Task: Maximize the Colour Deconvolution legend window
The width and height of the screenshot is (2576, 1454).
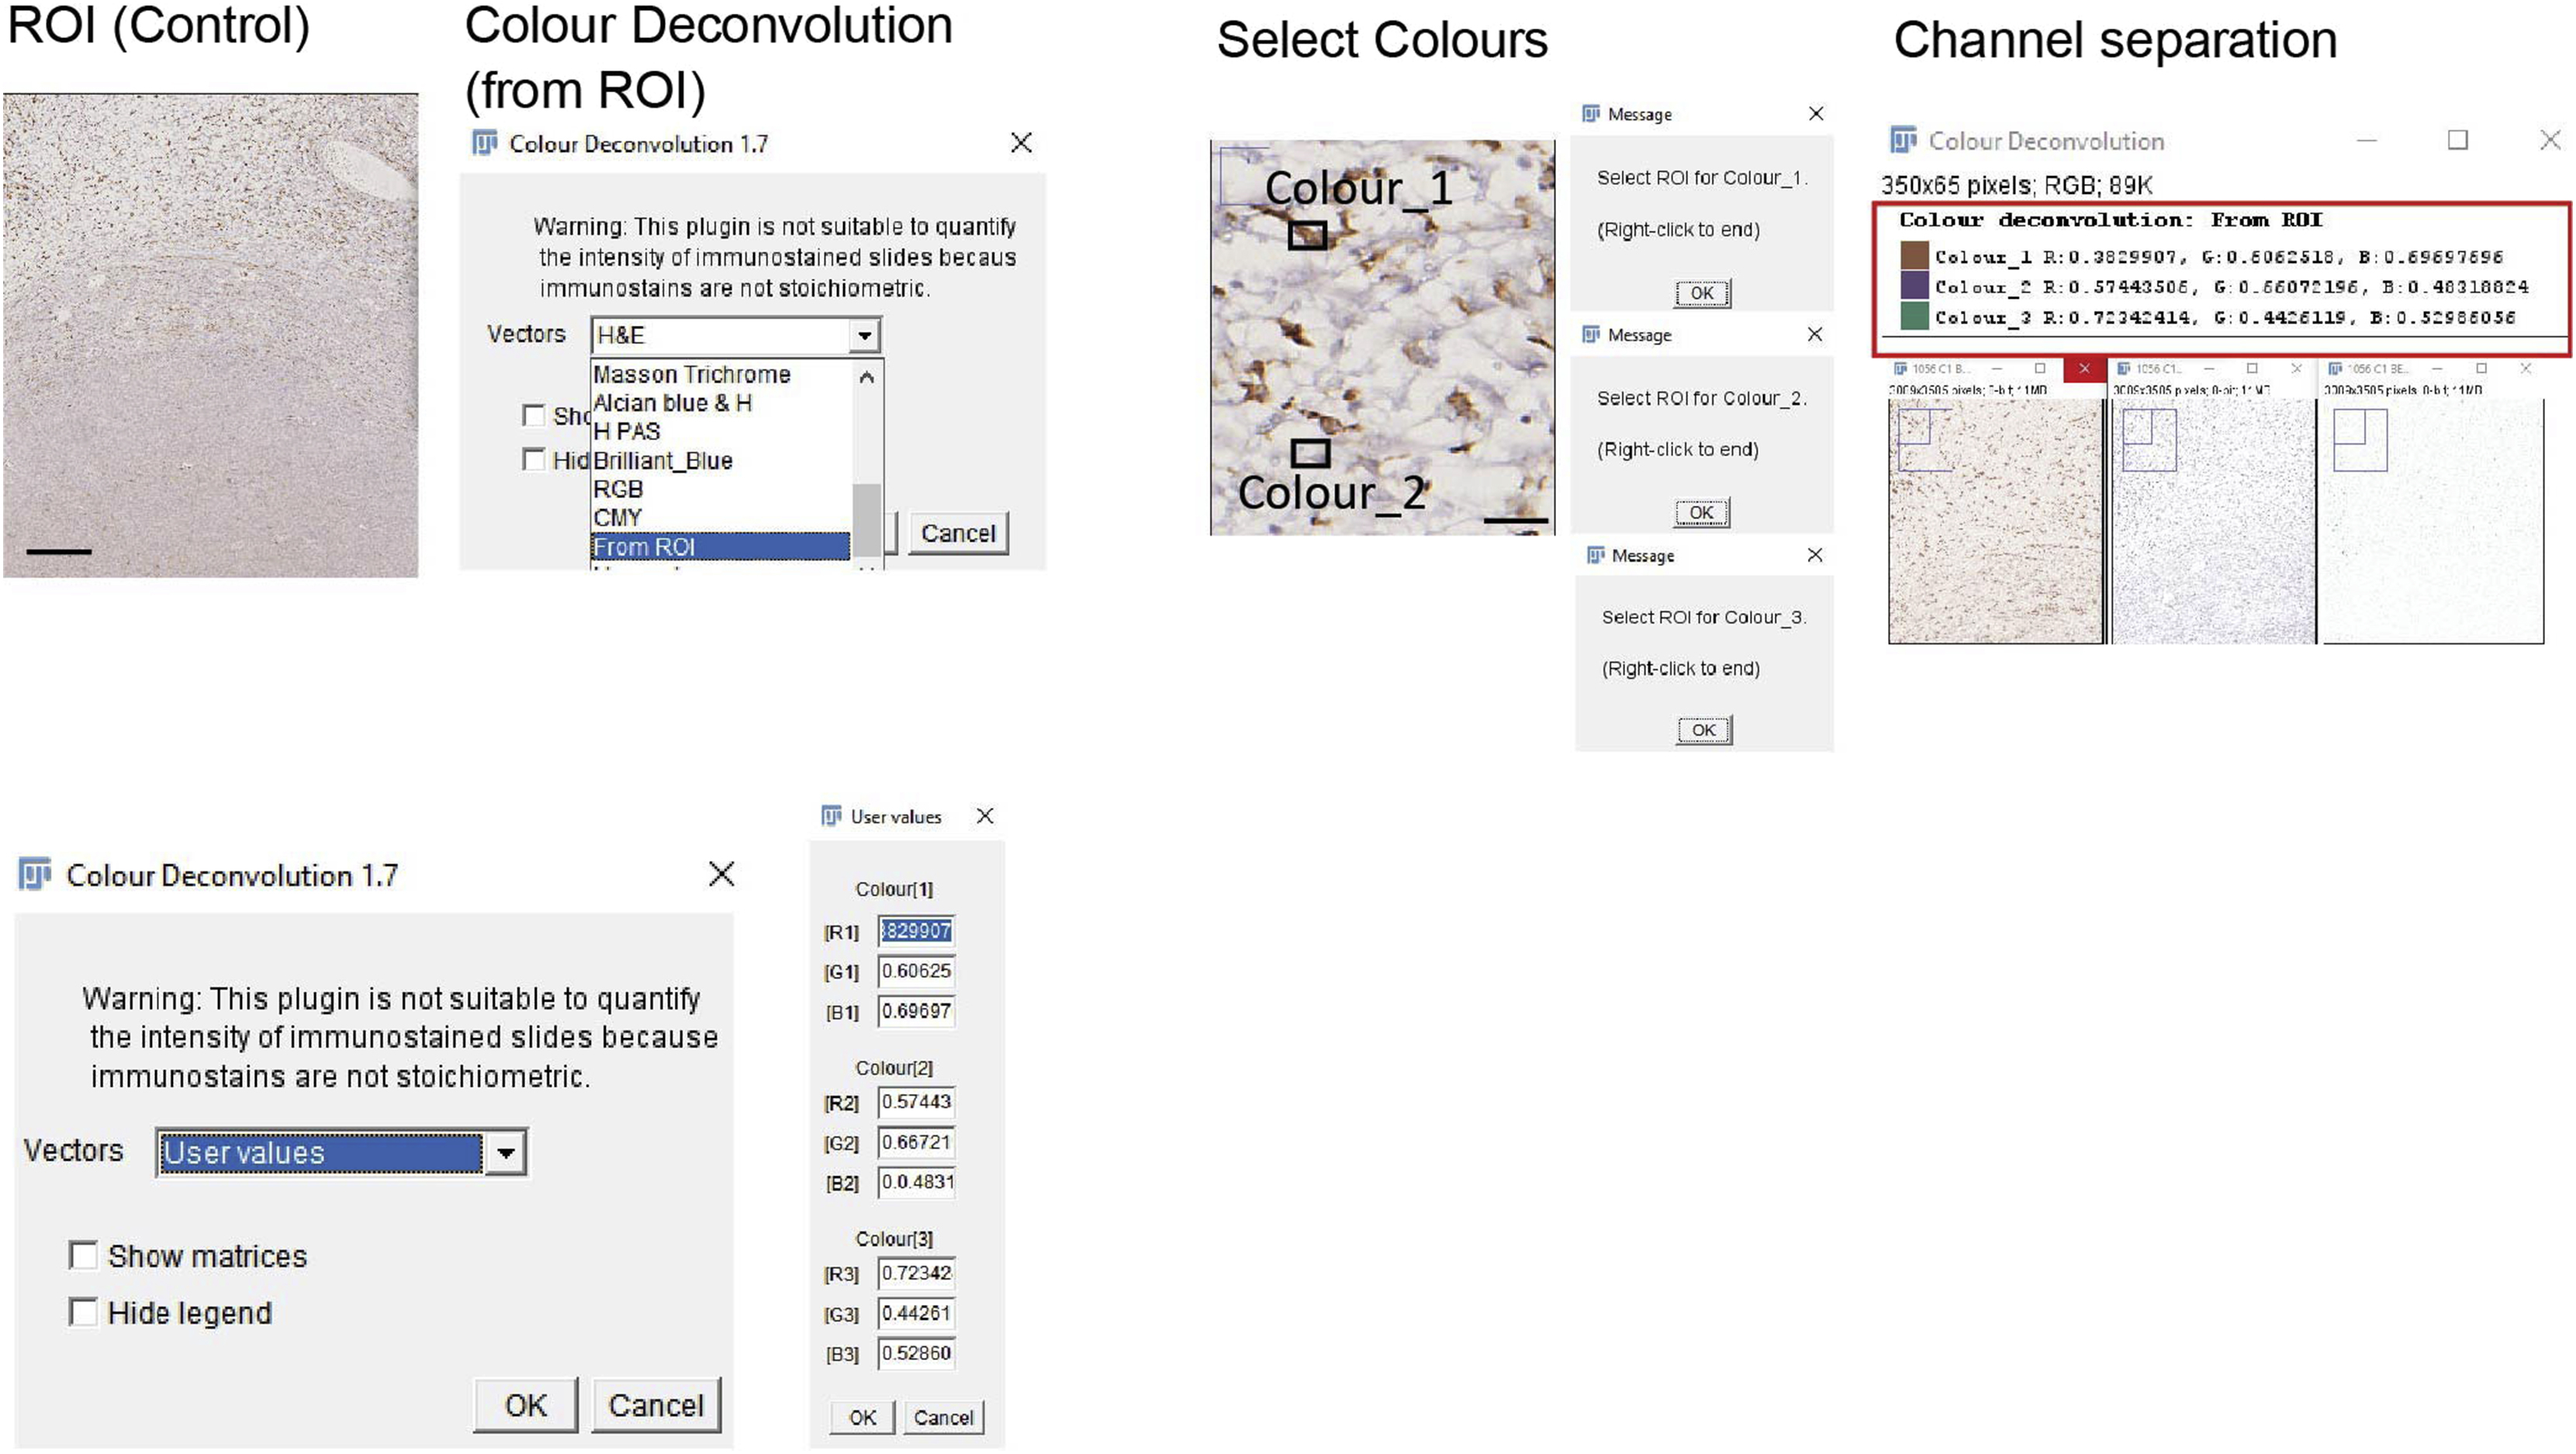Action: (x=2457, y=140)
